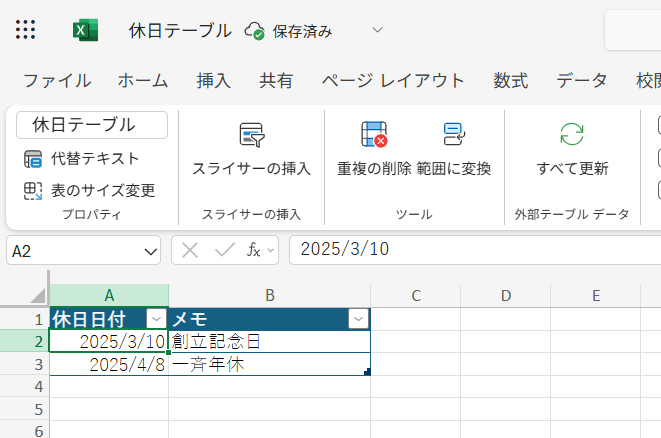Image resolution: width=661 pixels, height=438 pixels.
Task: Select column D header
Action: coord(506,296)
